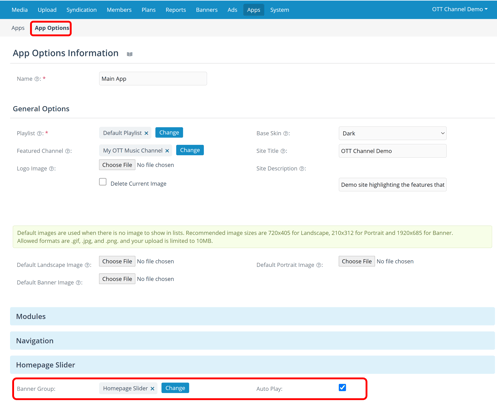Click the icon beside App Options Information heading

click(x=130, y=54)
